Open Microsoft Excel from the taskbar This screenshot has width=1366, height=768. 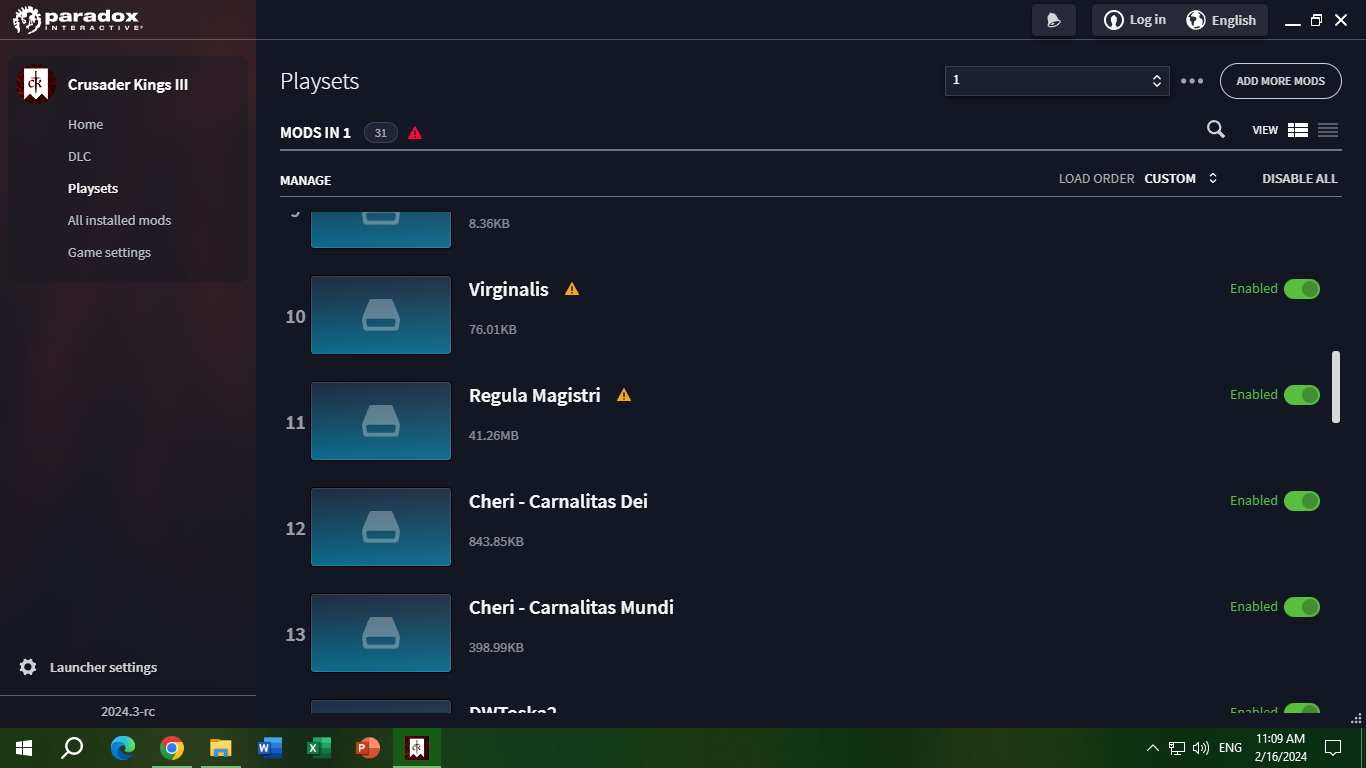click(319, 748)
